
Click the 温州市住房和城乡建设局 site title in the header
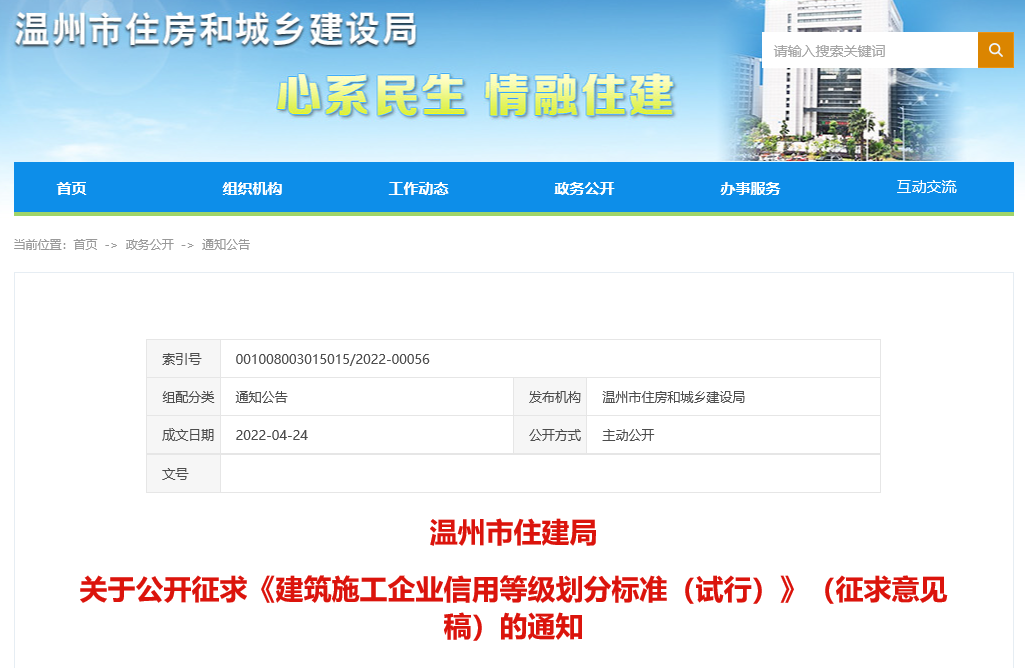215,30
